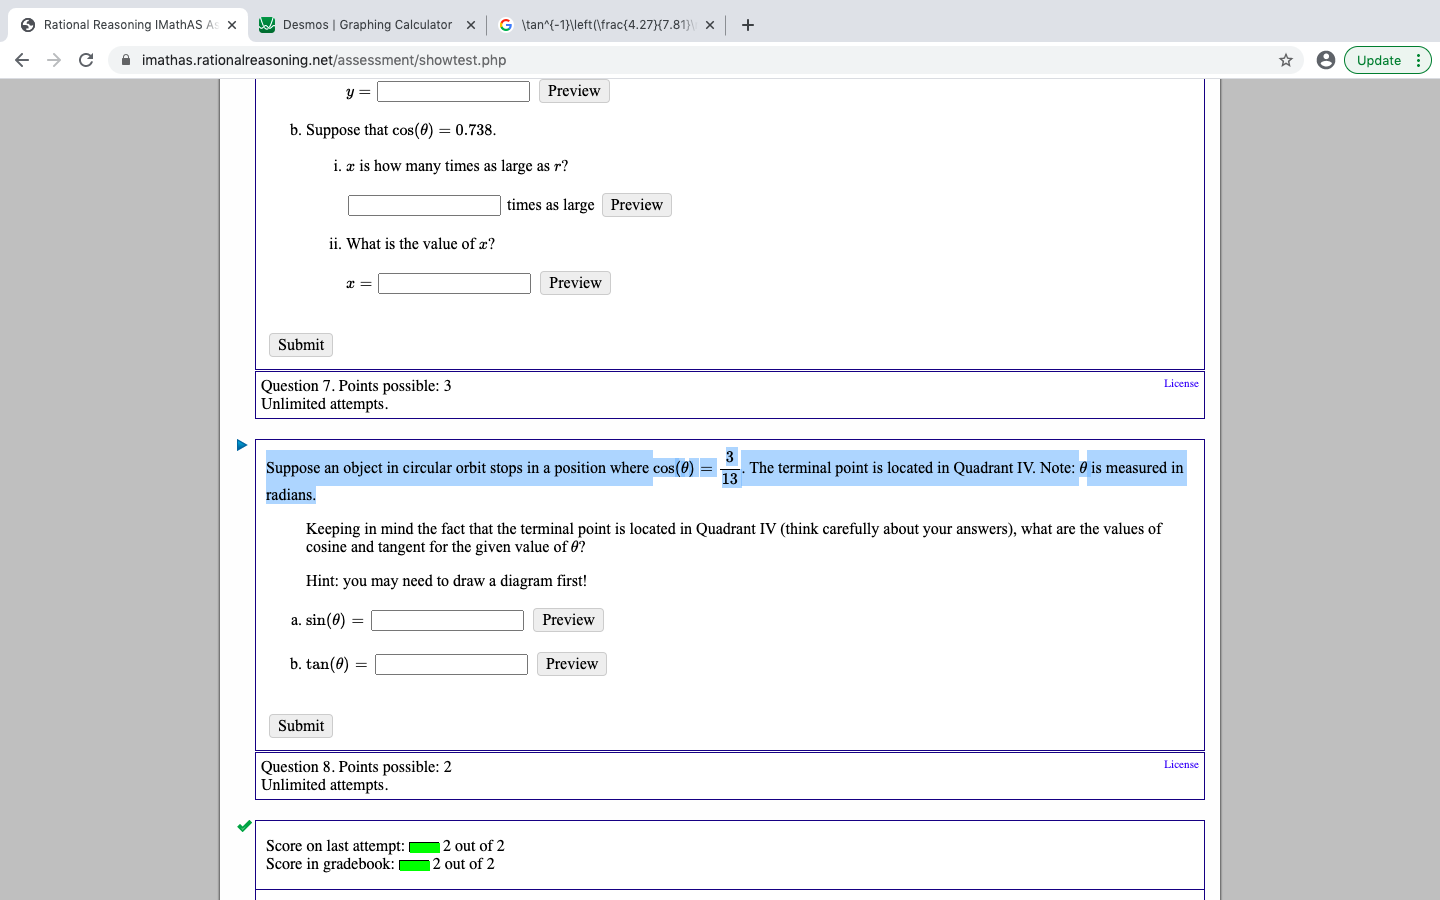The width and height of the screenshot is (1440, 900).
Task: Open the three-dot menu beside Update
Action: [x=1419, y=60]
